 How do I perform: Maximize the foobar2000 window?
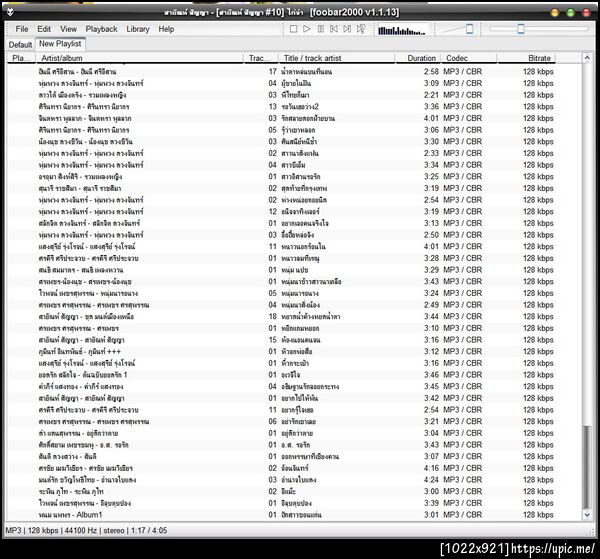tap(570, 13)
